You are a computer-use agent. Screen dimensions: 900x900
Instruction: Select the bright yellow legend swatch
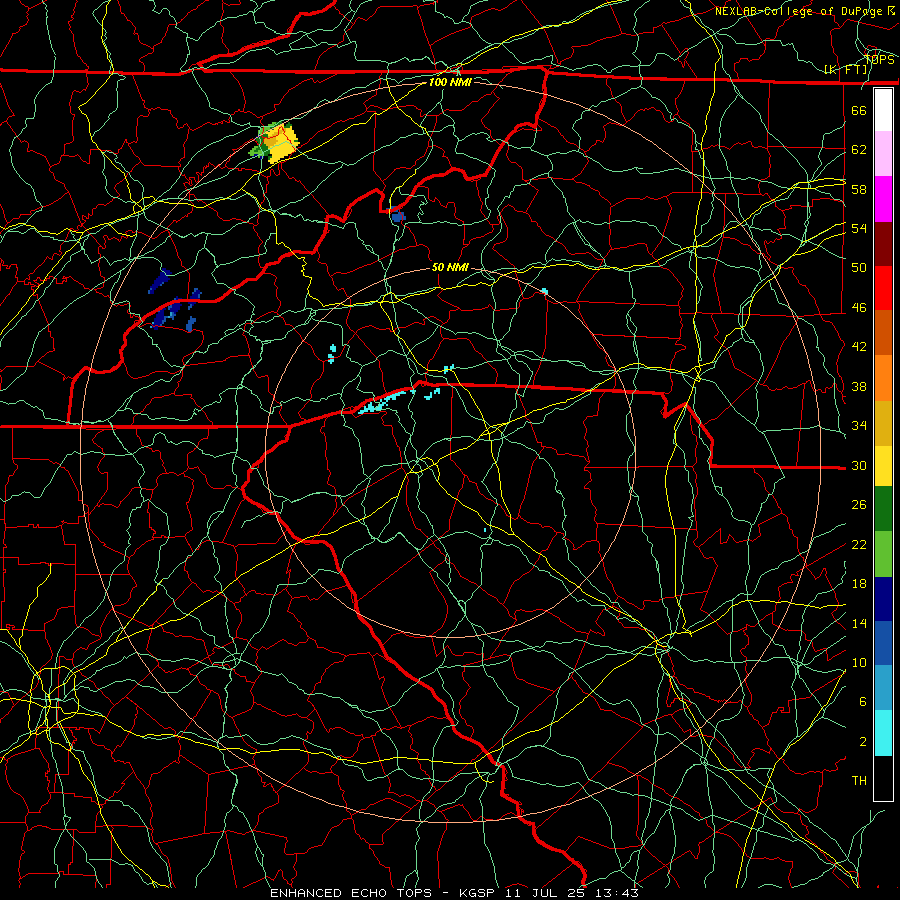(x=883, y=466)
